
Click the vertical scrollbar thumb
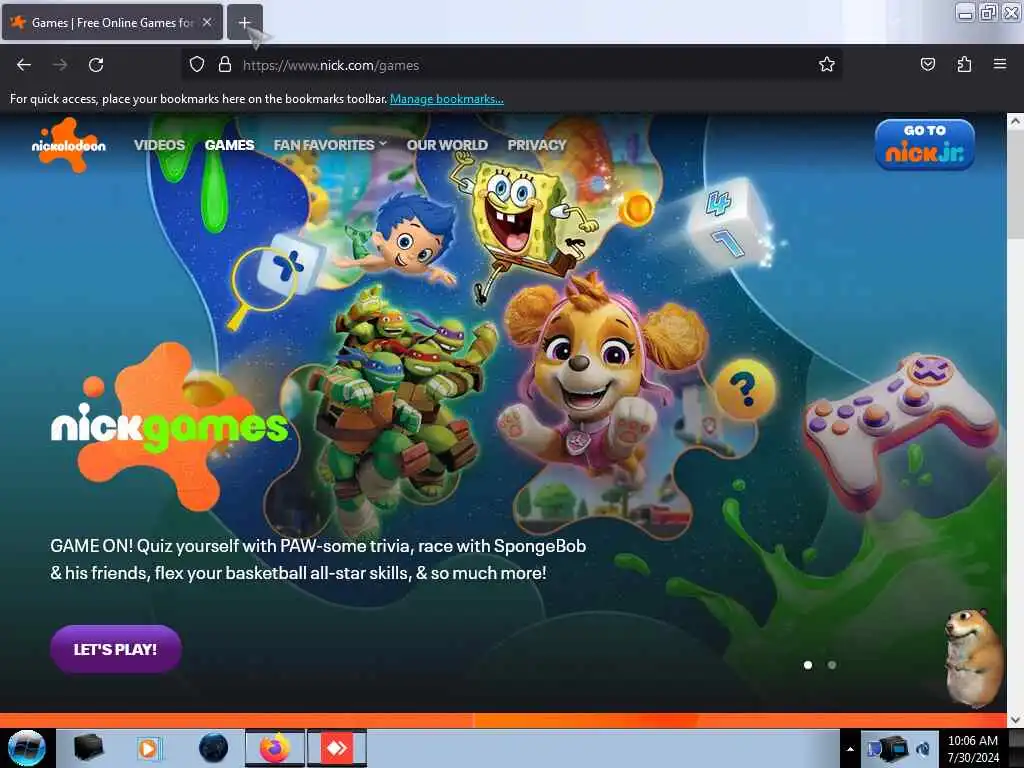coord(1015,184)
